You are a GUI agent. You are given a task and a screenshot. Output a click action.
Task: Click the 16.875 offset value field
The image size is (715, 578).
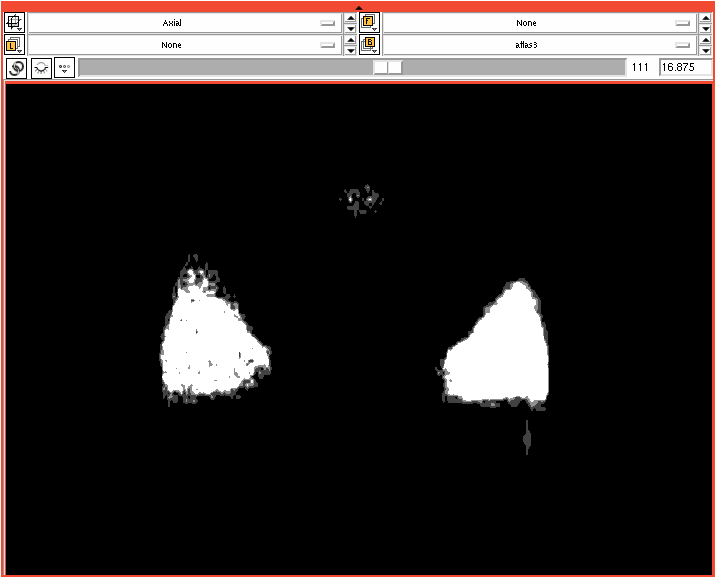tap(685, 67)
